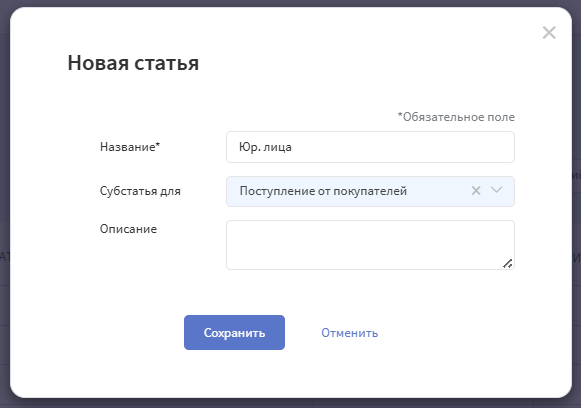The image size is (581, 408).
Task: Click the asterisk beside Название
Action: pos(158,144)
